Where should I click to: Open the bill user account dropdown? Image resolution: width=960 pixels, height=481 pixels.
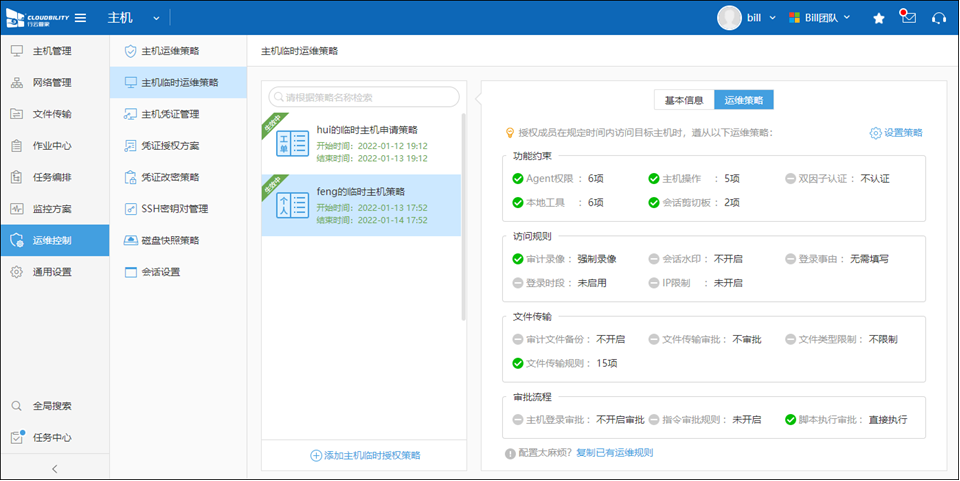747,18
